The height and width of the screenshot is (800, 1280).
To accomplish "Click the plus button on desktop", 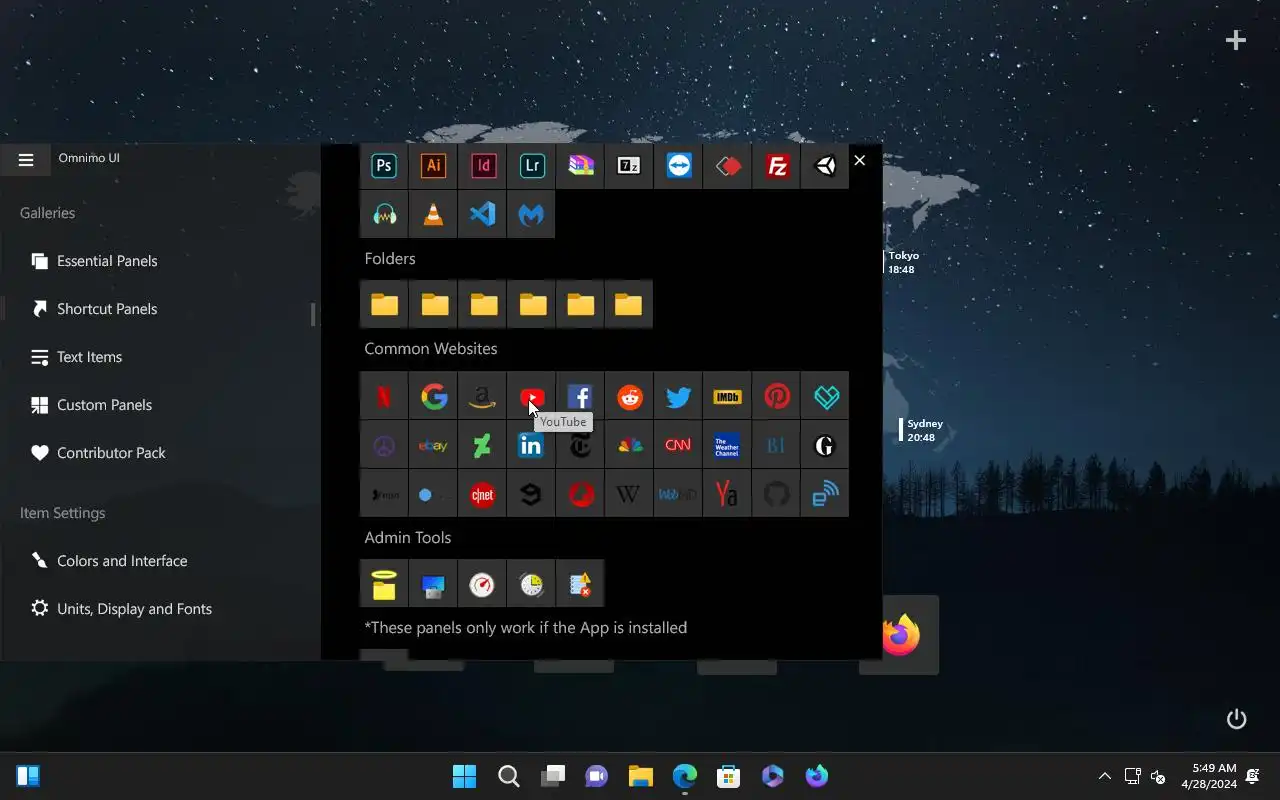I will coord(1236,40).
